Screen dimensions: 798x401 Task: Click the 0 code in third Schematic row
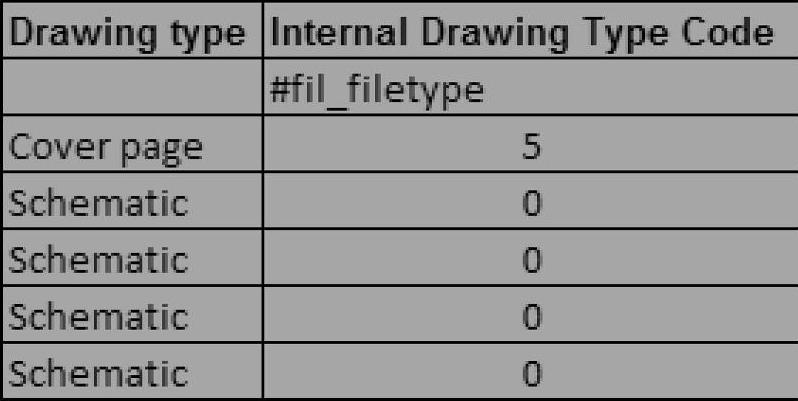531,317
